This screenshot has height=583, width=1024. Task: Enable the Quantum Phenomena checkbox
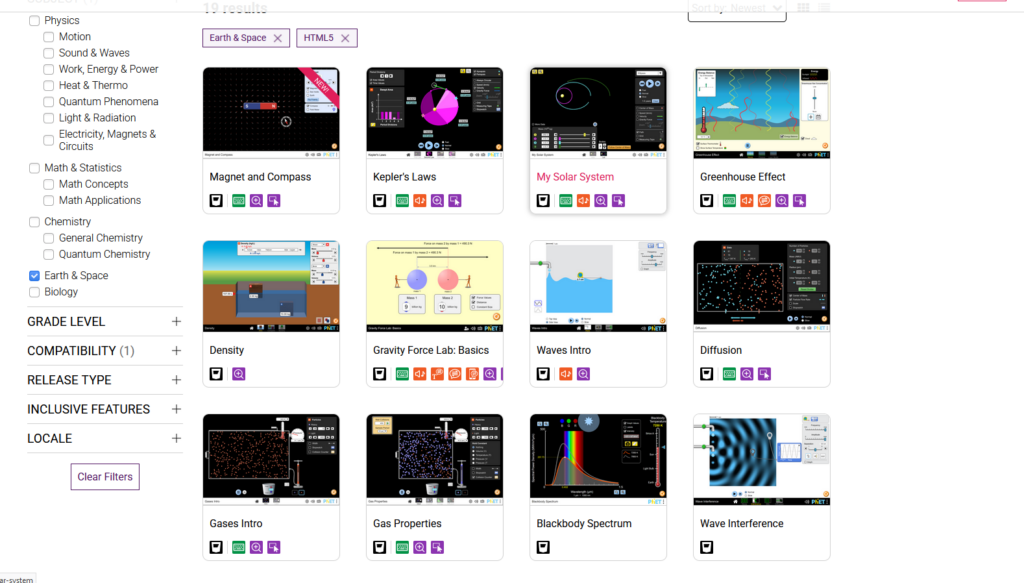(49, 102)
